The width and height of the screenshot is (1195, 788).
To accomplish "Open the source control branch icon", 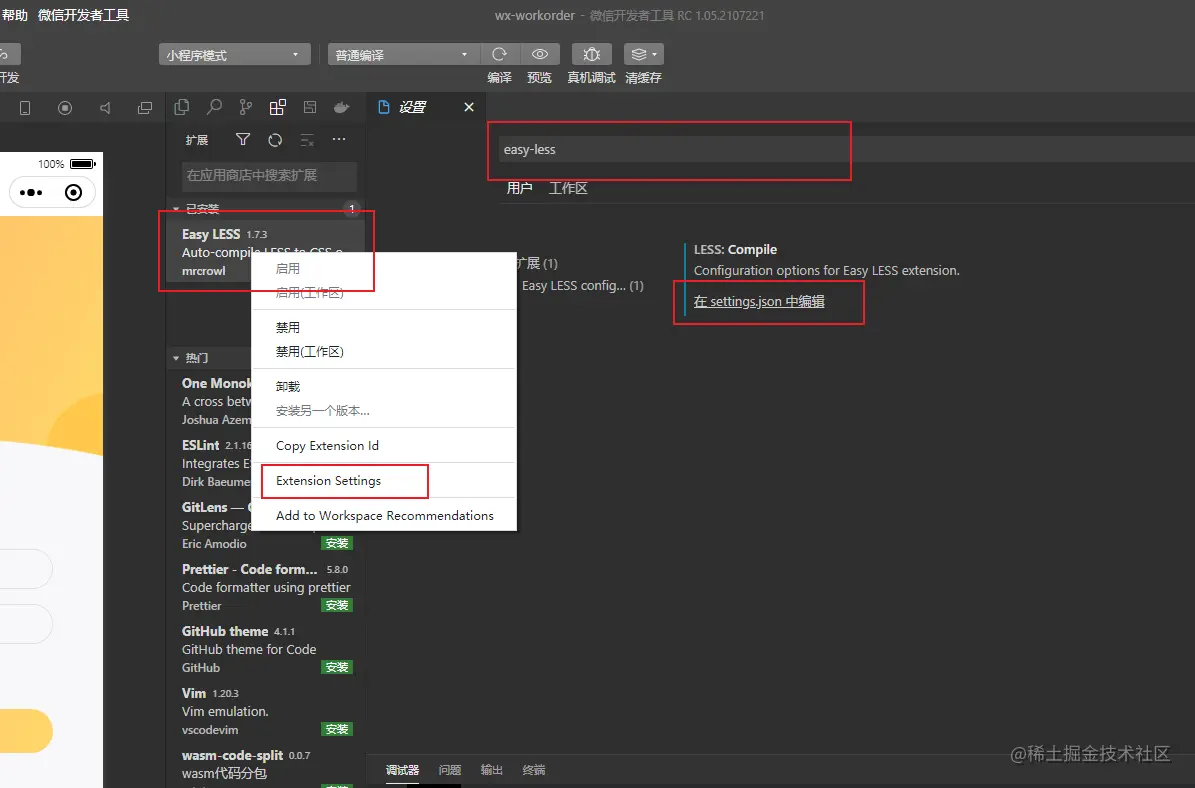I will click(245, 107).
